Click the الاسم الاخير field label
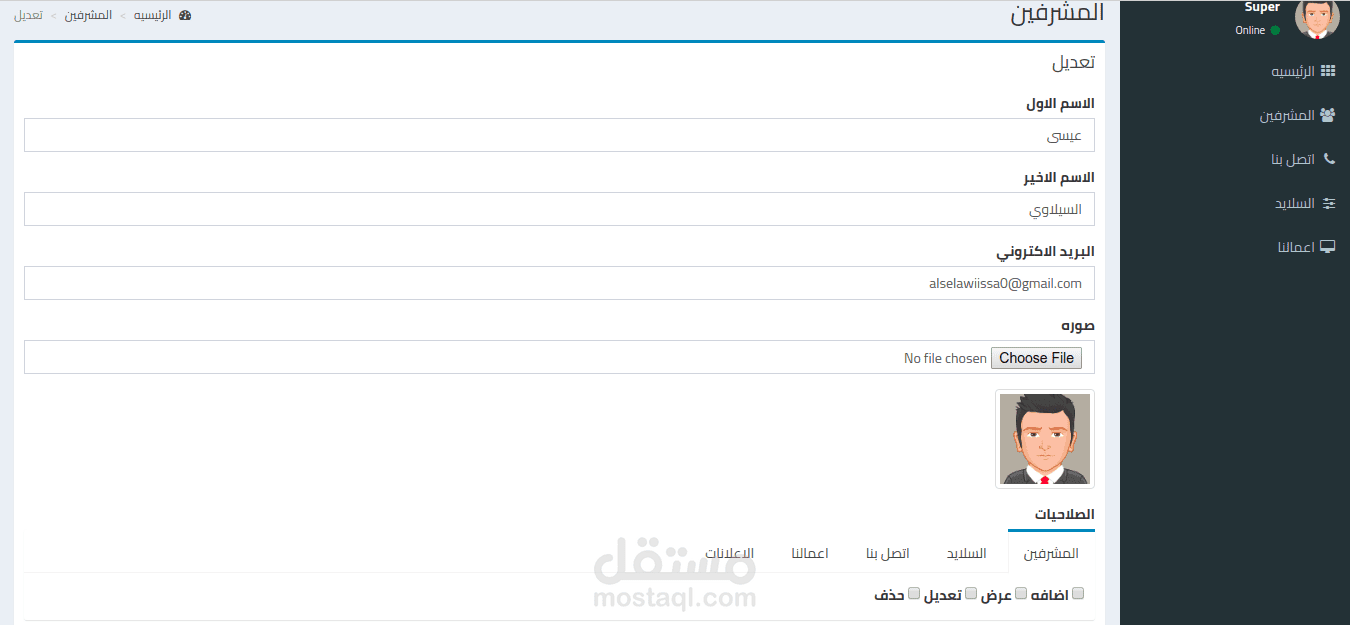Viewport: 1350px width, 625px height. coord(1058,177)
